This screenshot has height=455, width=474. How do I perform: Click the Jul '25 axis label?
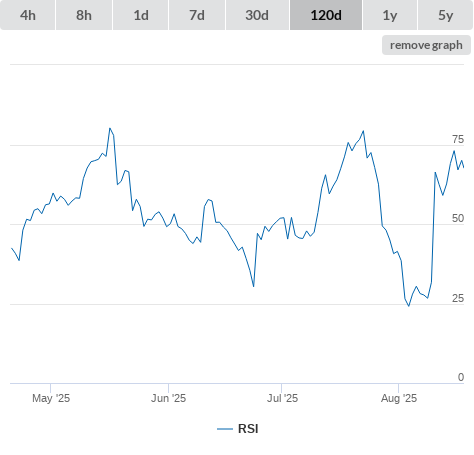point(282,398)
